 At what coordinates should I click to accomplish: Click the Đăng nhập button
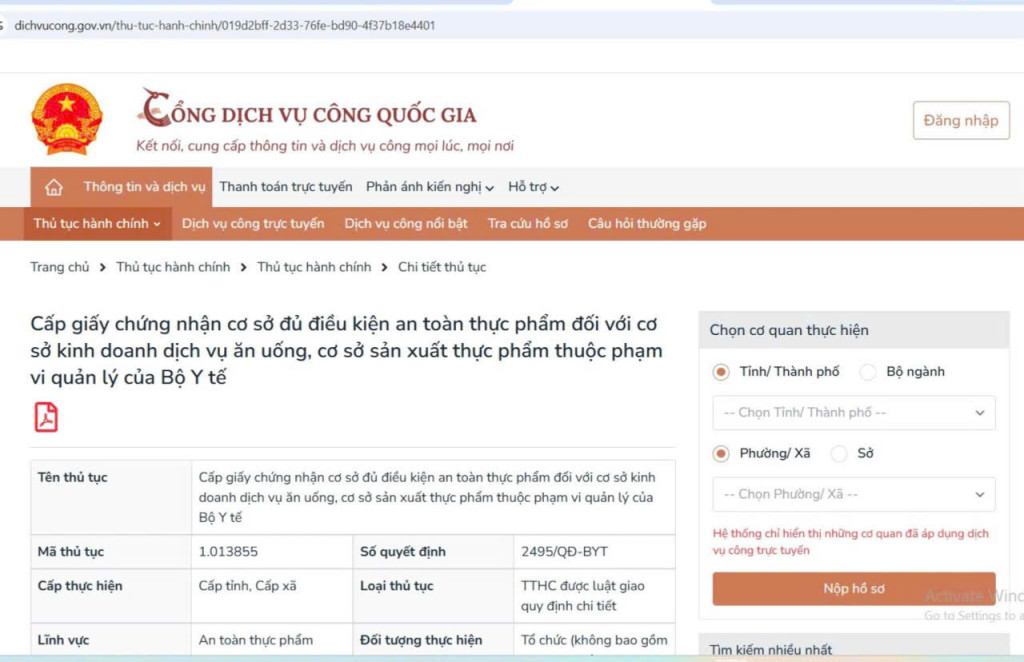coord(961,120)
